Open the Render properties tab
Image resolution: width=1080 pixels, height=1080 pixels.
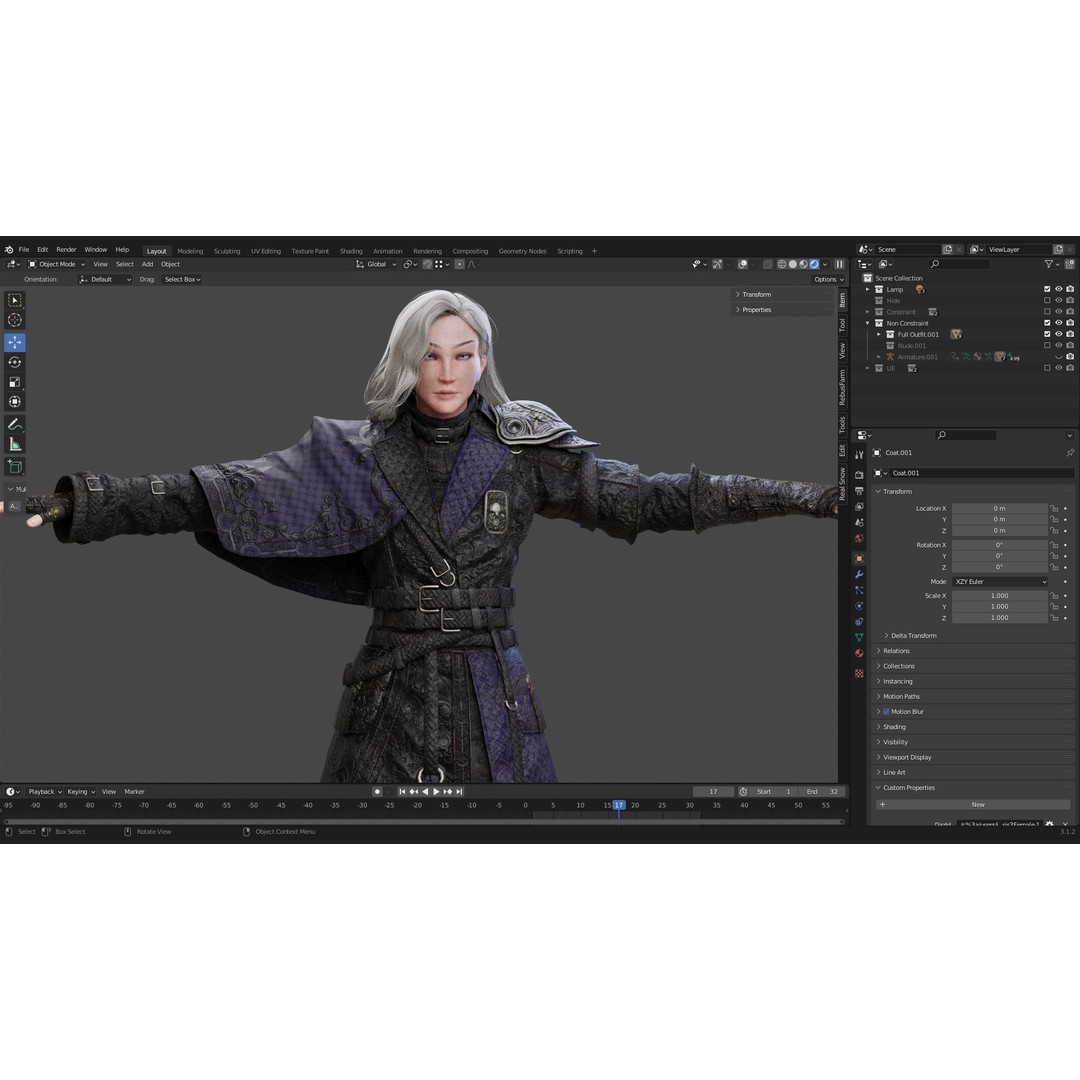[859, 475]
